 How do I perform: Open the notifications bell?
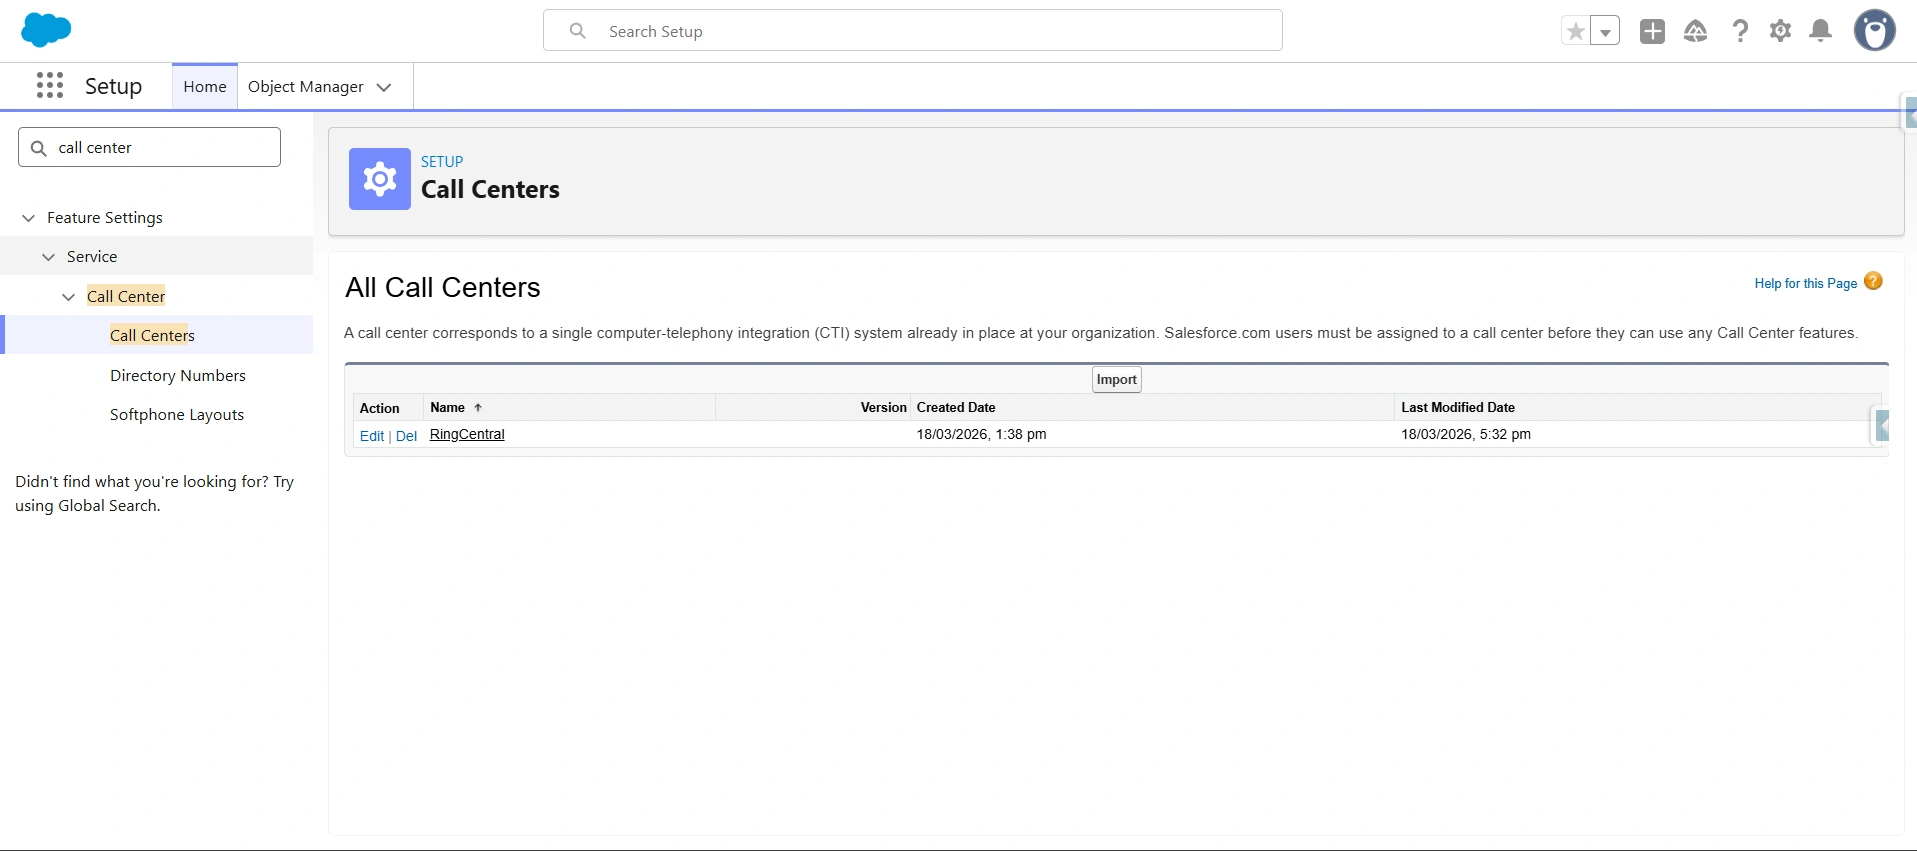pos(1821,32)
